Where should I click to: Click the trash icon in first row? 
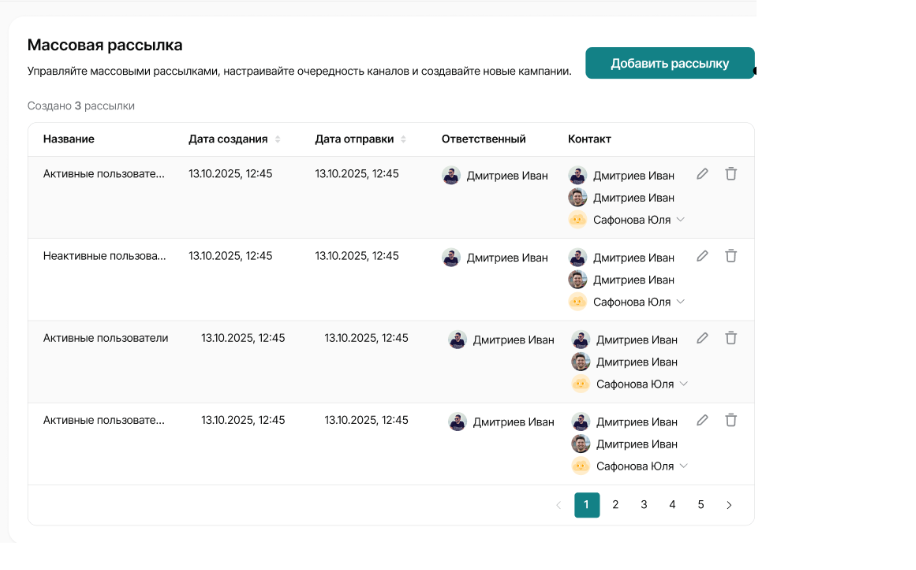point(731,174)
